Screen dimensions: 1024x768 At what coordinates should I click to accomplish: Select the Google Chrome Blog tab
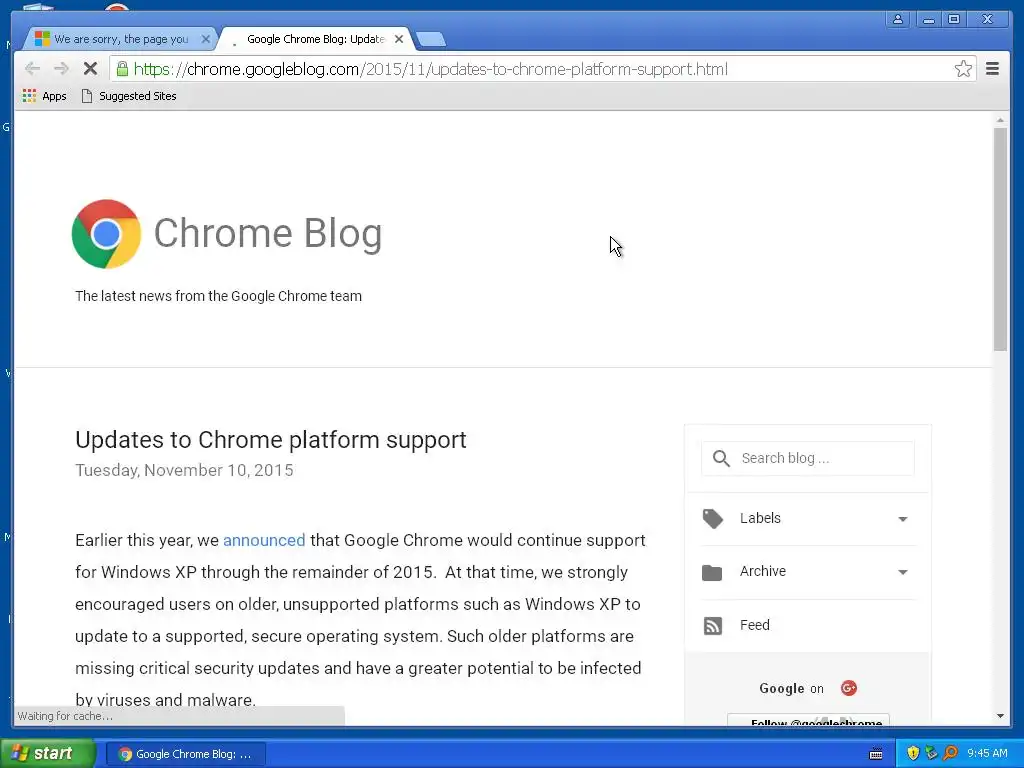tap(315, 39)
